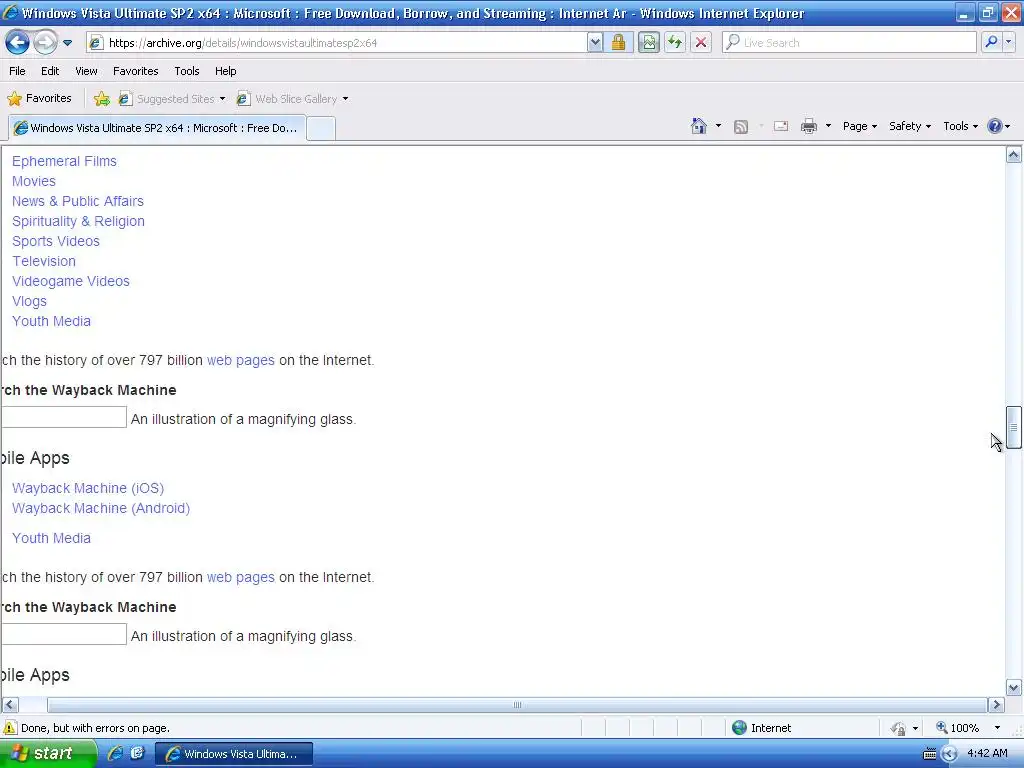
Task: Open the View menu
Action: [x=86, y=71]
